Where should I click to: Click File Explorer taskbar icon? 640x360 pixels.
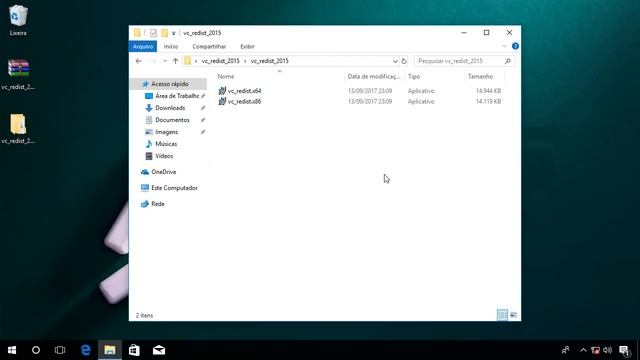coord(110,350)
